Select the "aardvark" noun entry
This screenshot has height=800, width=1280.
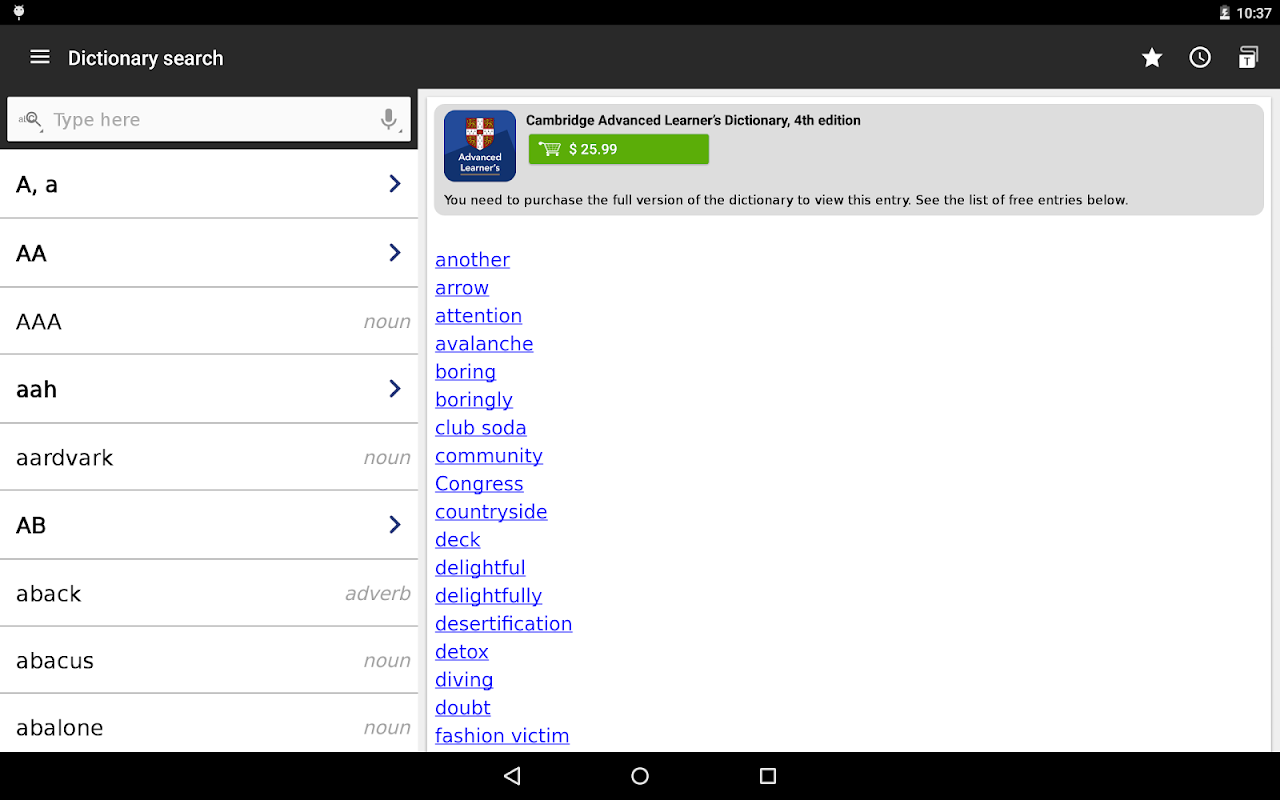coord(209,457)
